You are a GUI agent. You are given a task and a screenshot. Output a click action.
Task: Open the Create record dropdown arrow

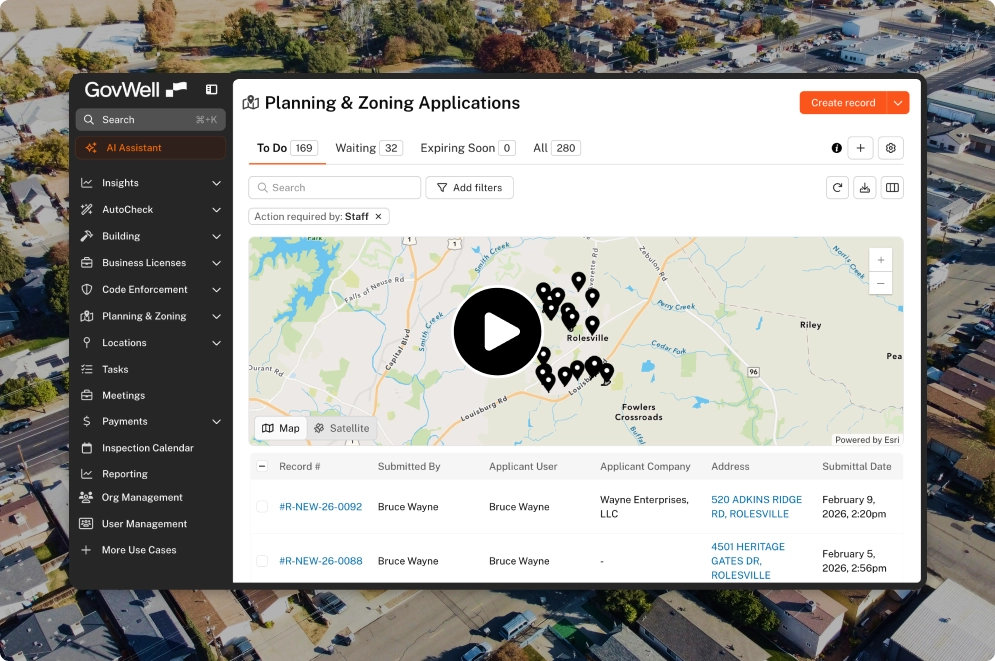pos(898,103)
